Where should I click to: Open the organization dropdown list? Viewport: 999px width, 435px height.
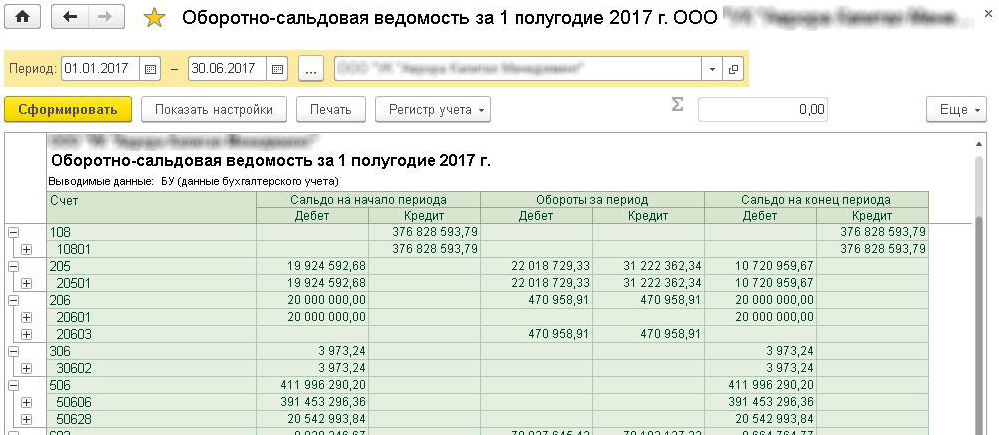click(712, 69)
